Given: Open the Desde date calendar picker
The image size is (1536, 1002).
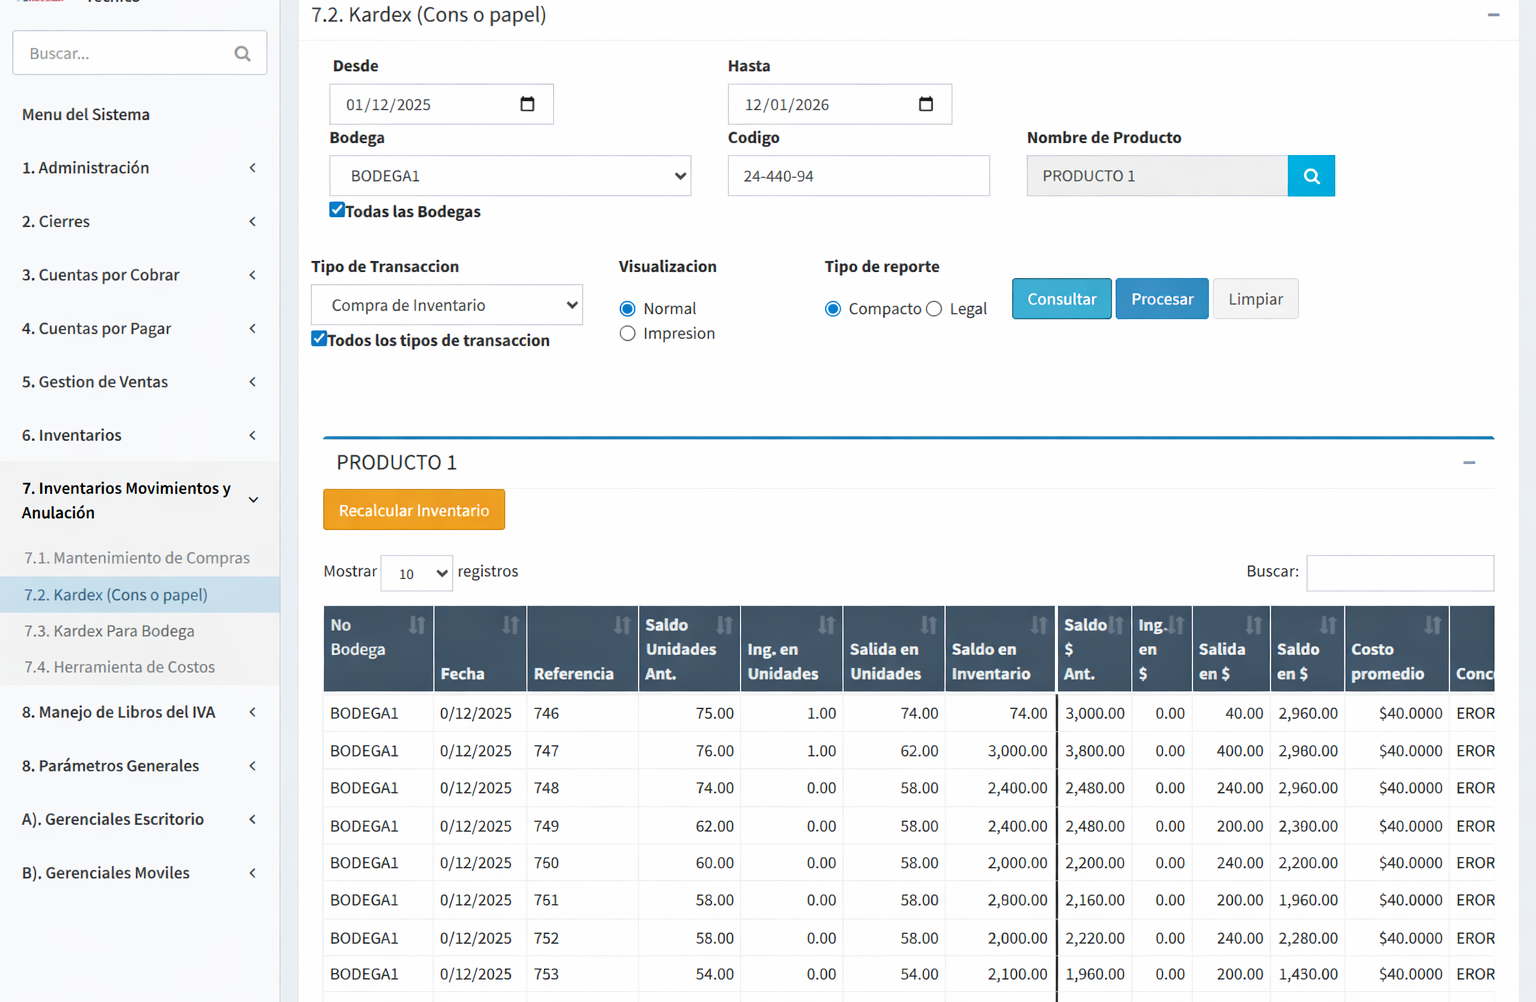Looking at the screenshot, I should (527, 104).
